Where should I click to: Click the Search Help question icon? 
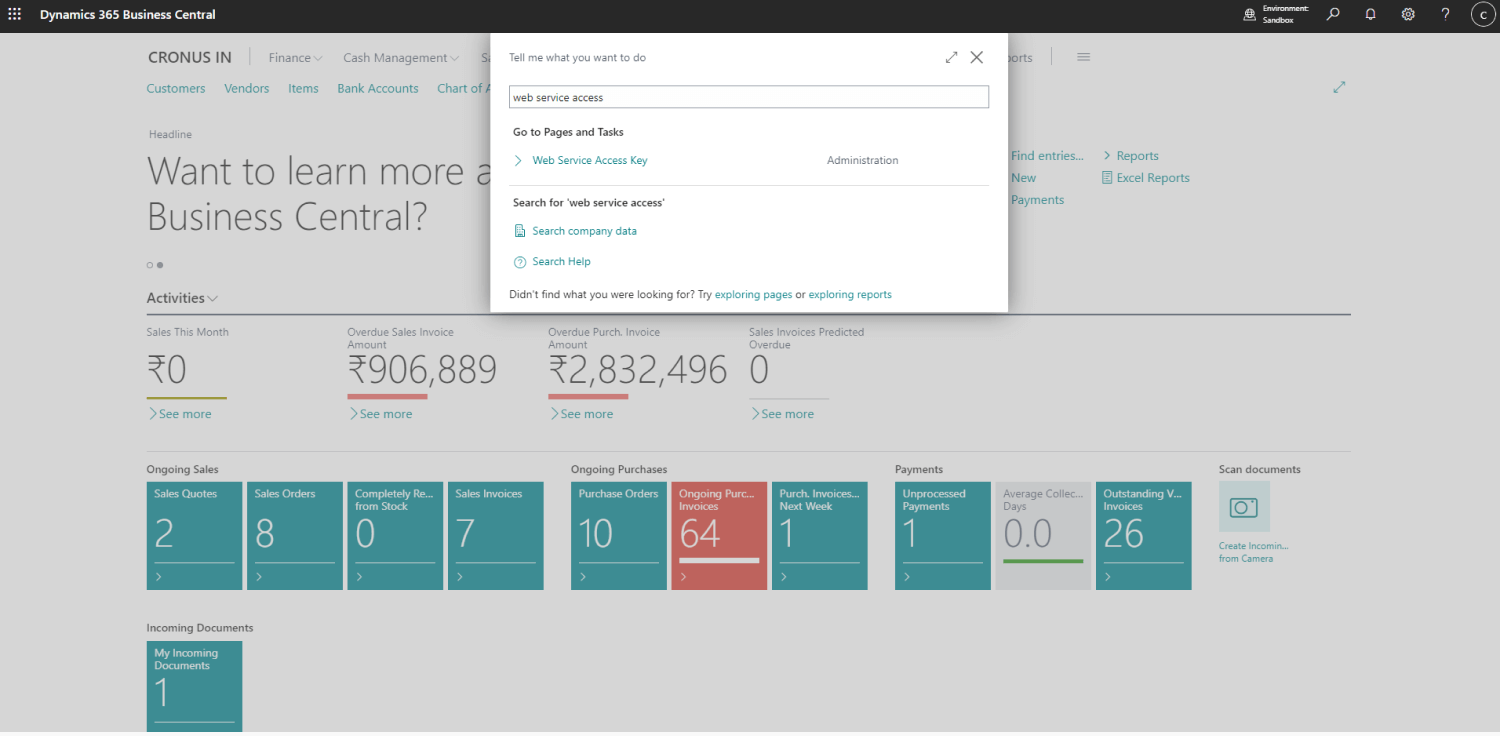[x=519, y=262]
